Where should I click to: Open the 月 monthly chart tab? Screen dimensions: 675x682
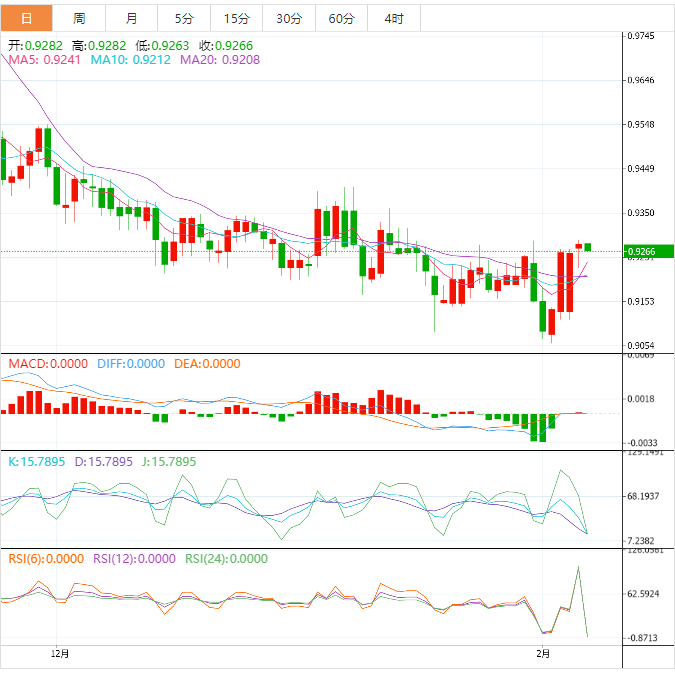coord(132,18)
